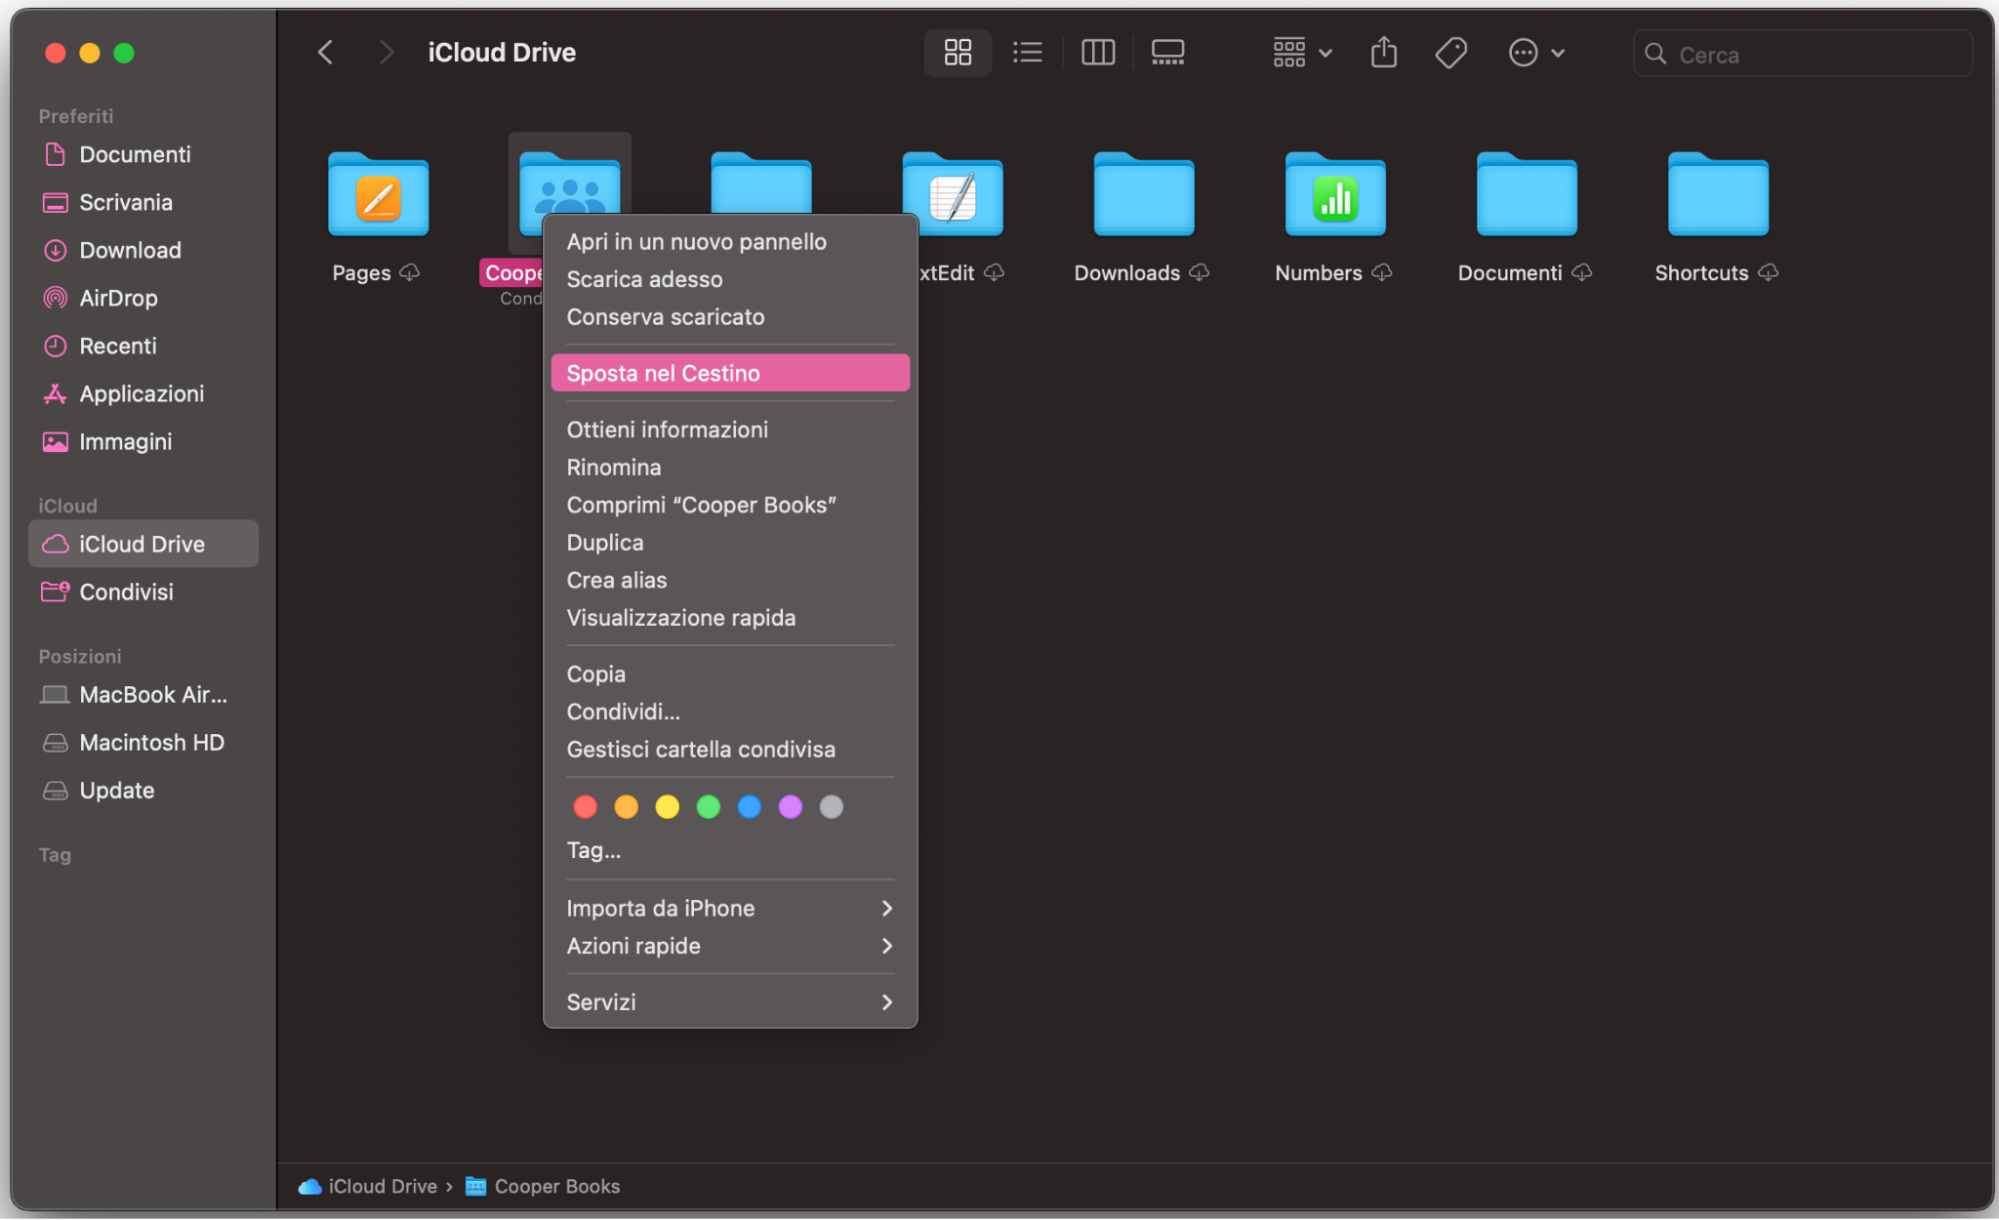Click the tag toolbar icon
The width and height of the screenshot is (1999, 1220).
[1450, 52]
